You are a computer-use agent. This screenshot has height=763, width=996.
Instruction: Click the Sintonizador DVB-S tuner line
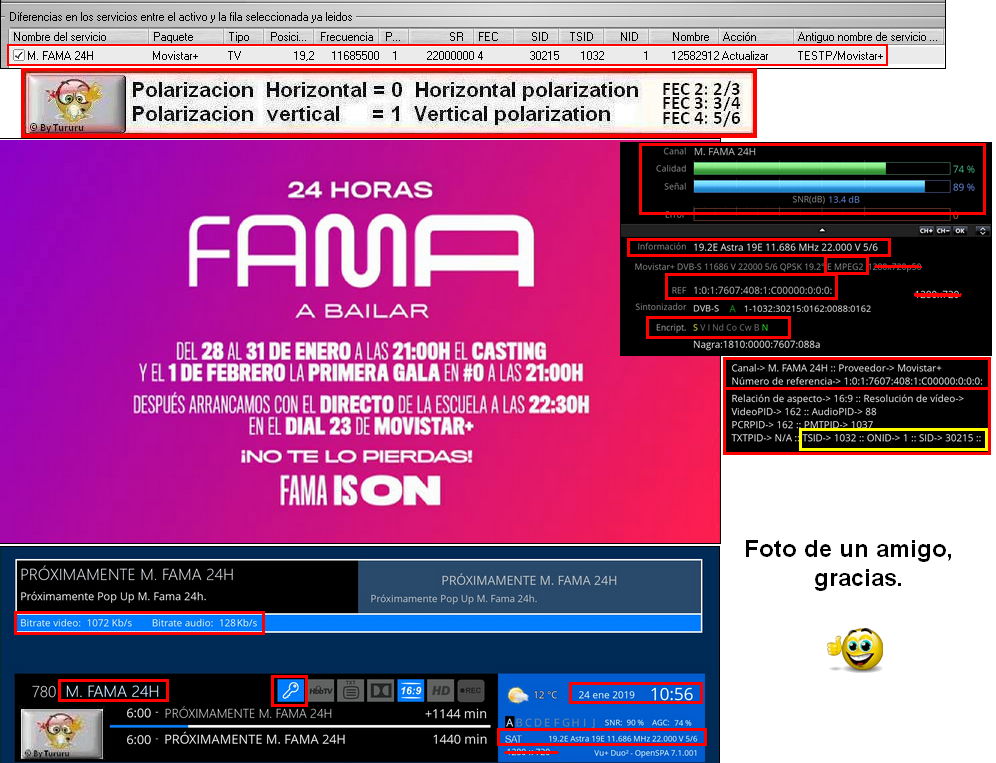point(753,308)
